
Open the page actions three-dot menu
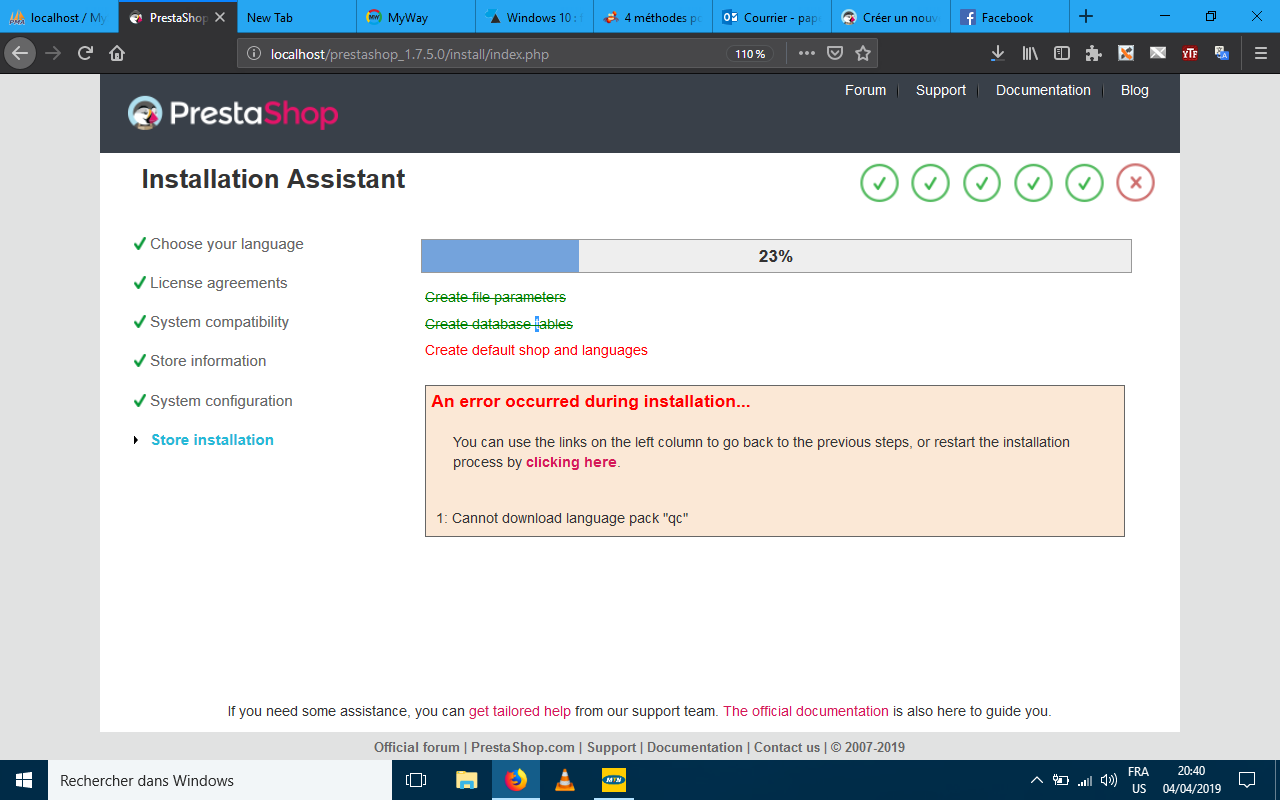tap(806, 54)
